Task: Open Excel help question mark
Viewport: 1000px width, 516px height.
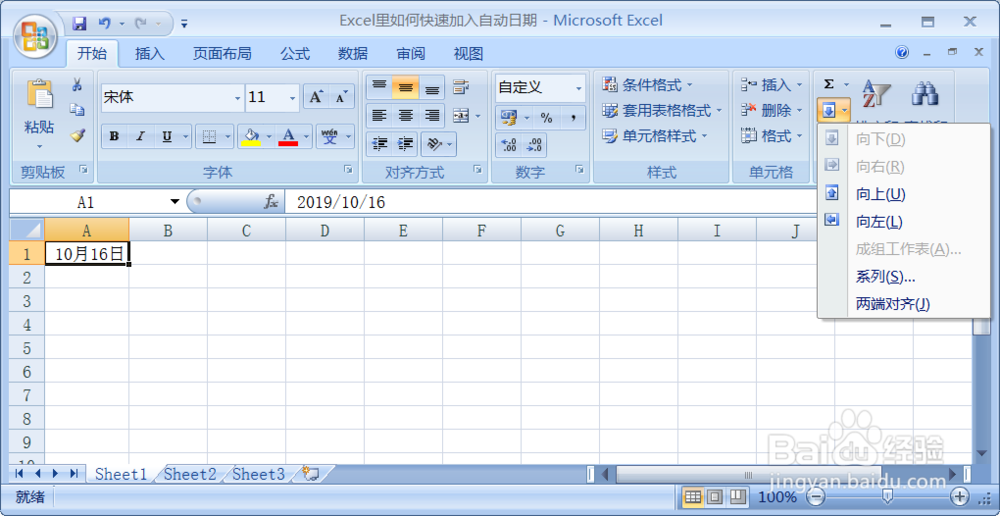Action: (902, 53)
